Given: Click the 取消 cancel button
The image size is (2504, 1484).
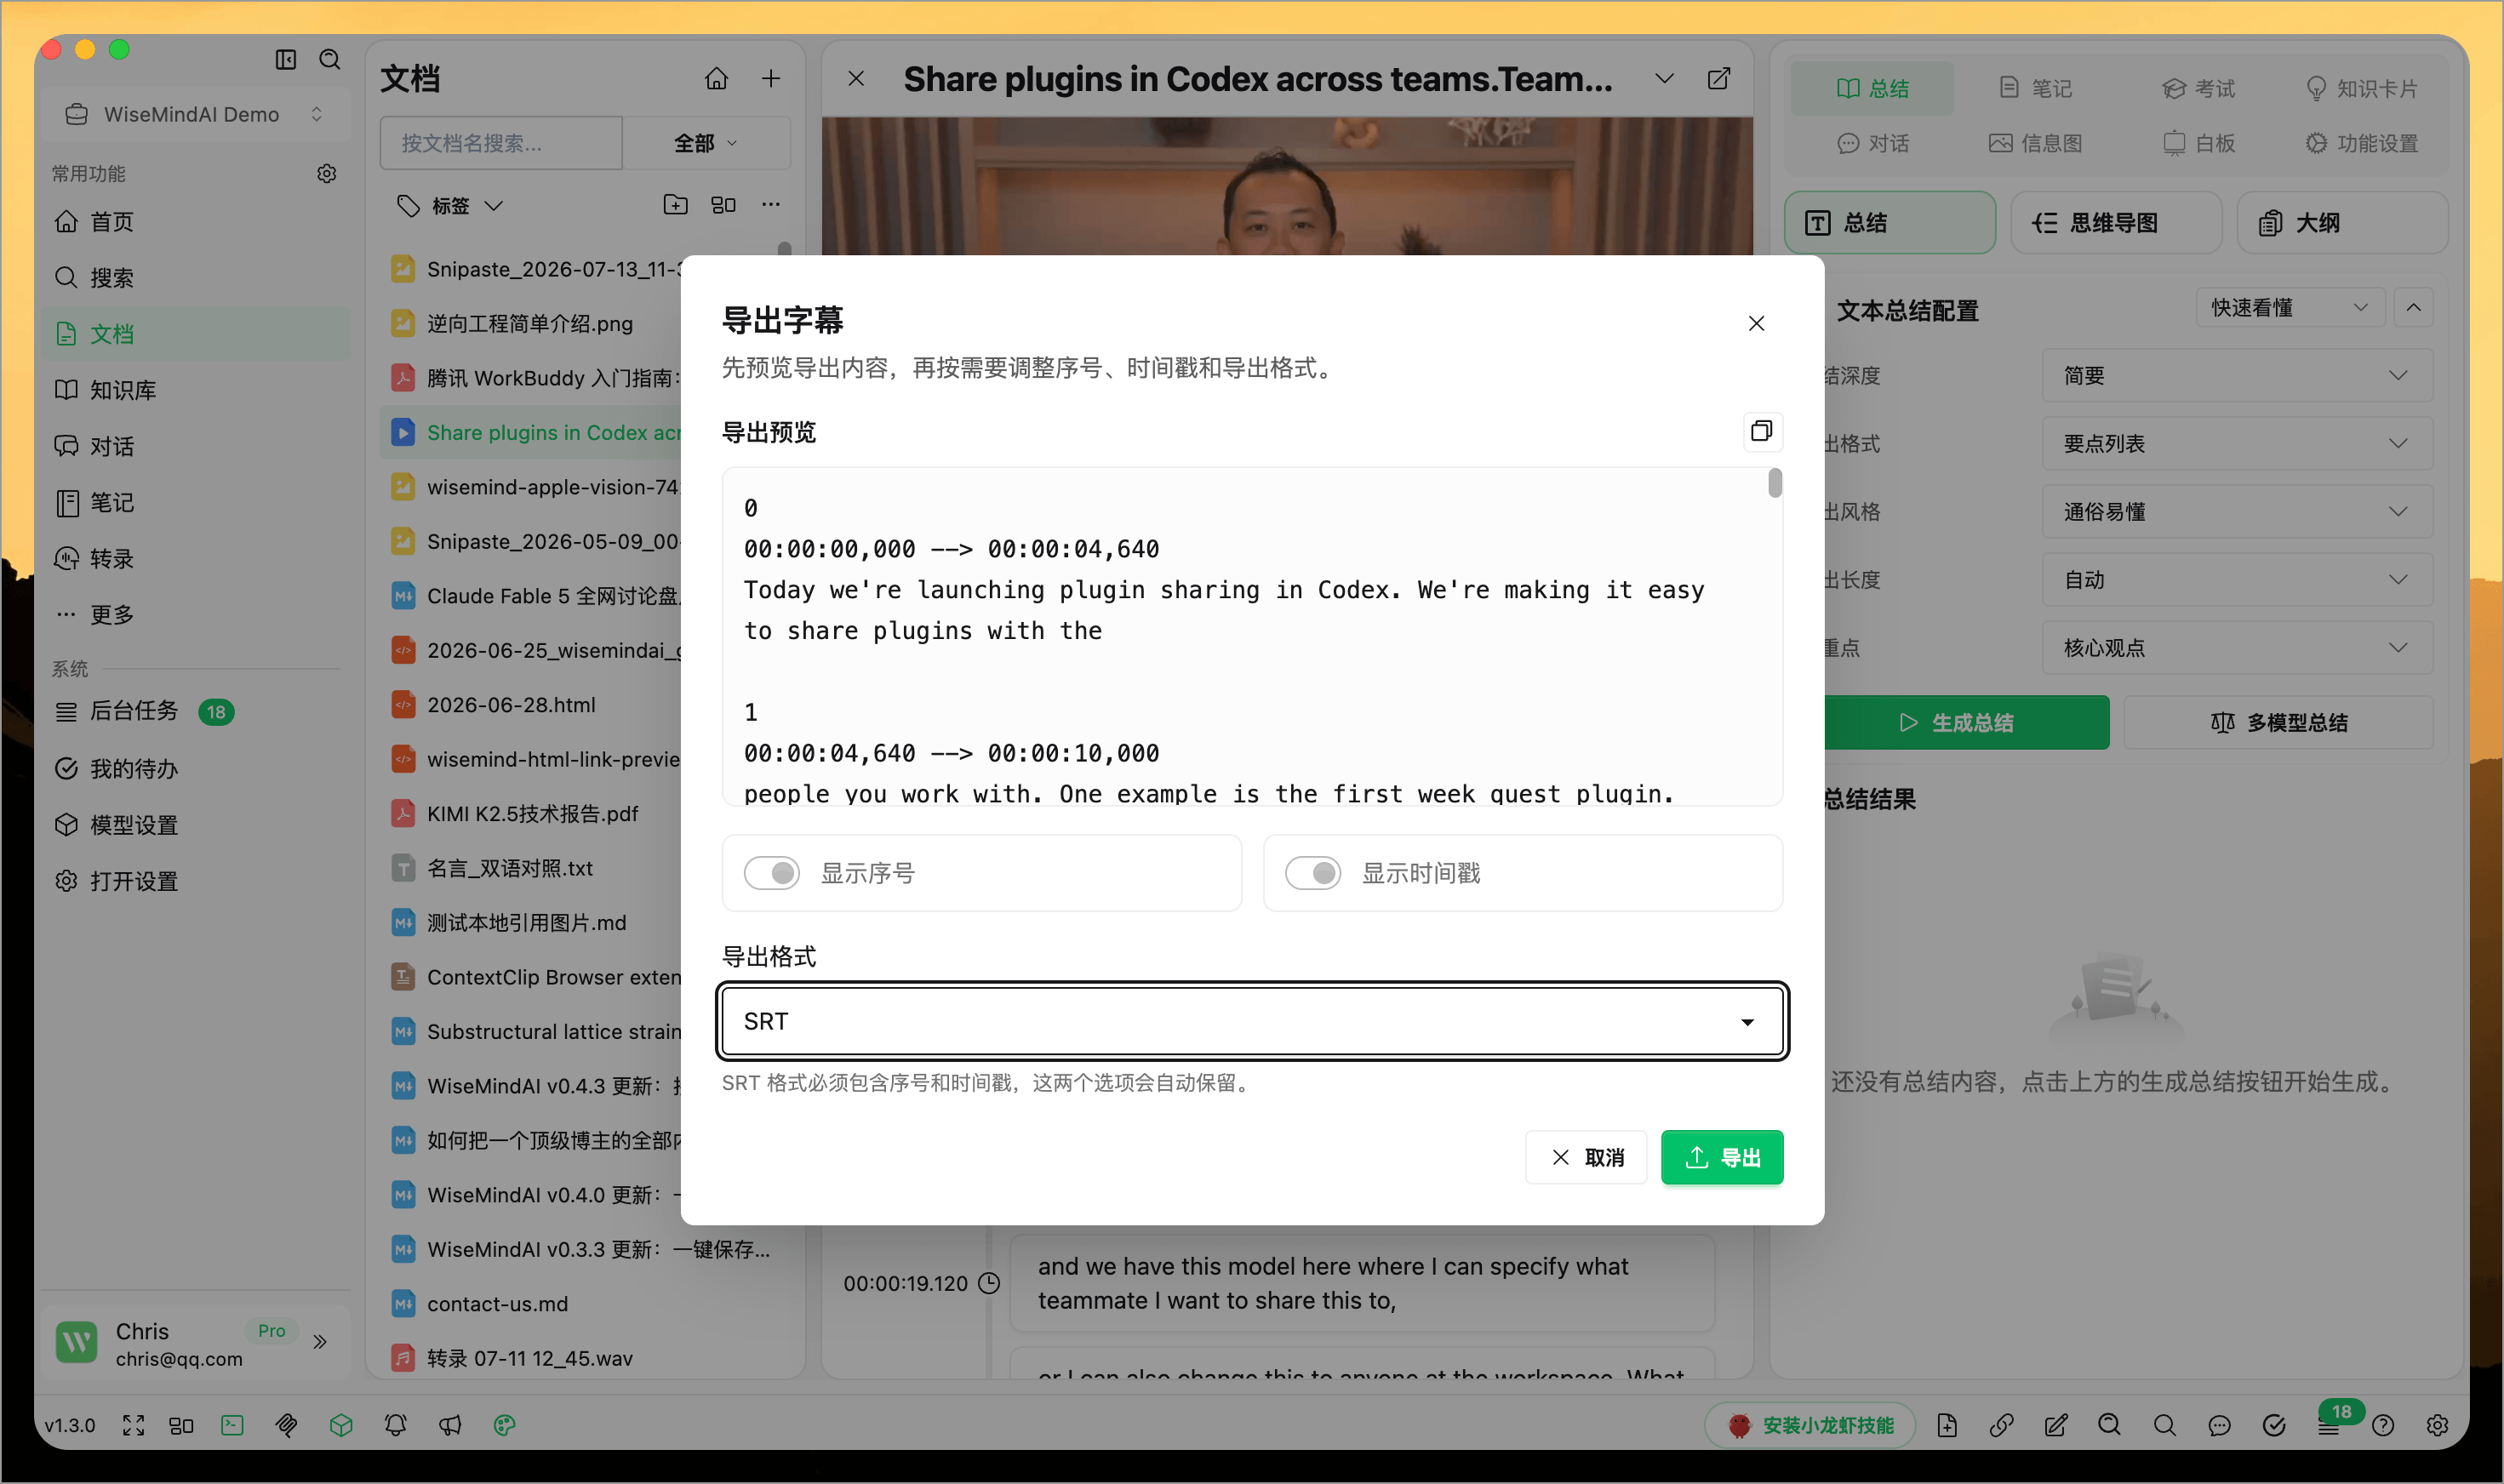Looking at the screenshot, I should (1586, 1157).
